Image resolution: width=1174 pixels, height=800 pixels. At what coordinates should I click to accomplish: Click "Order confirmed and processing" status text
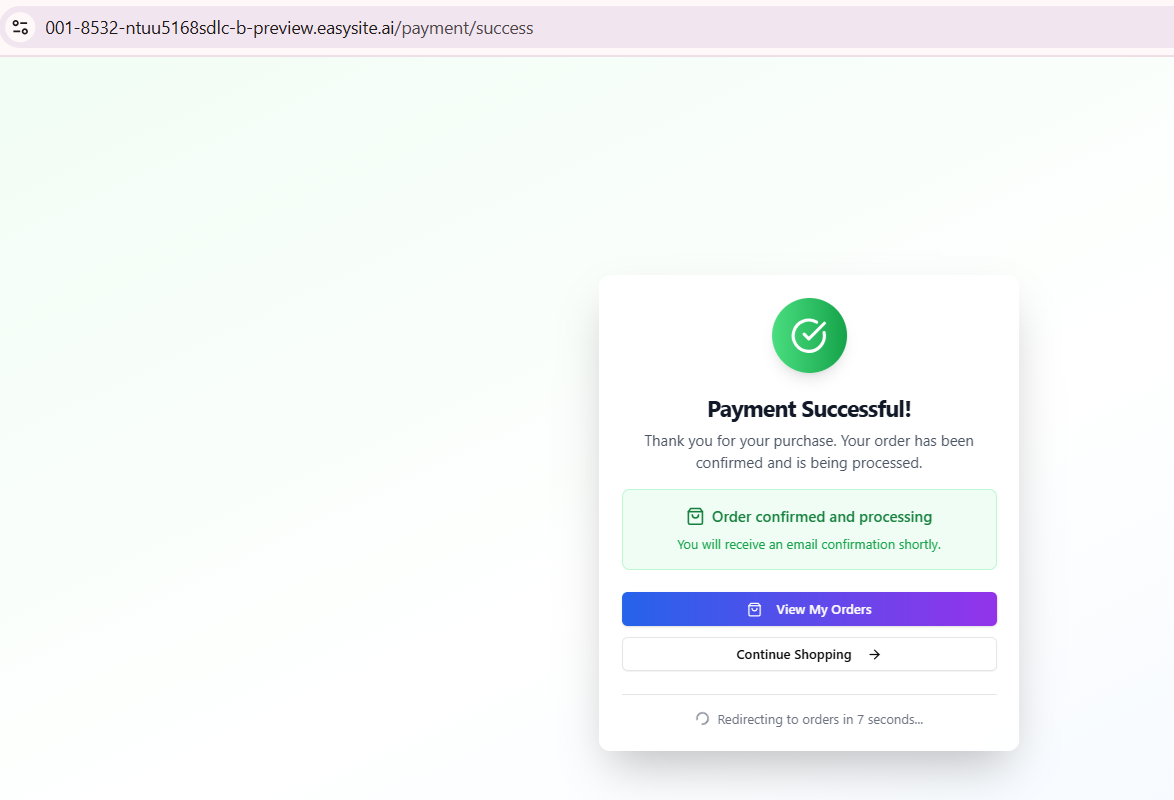[821, 517]
